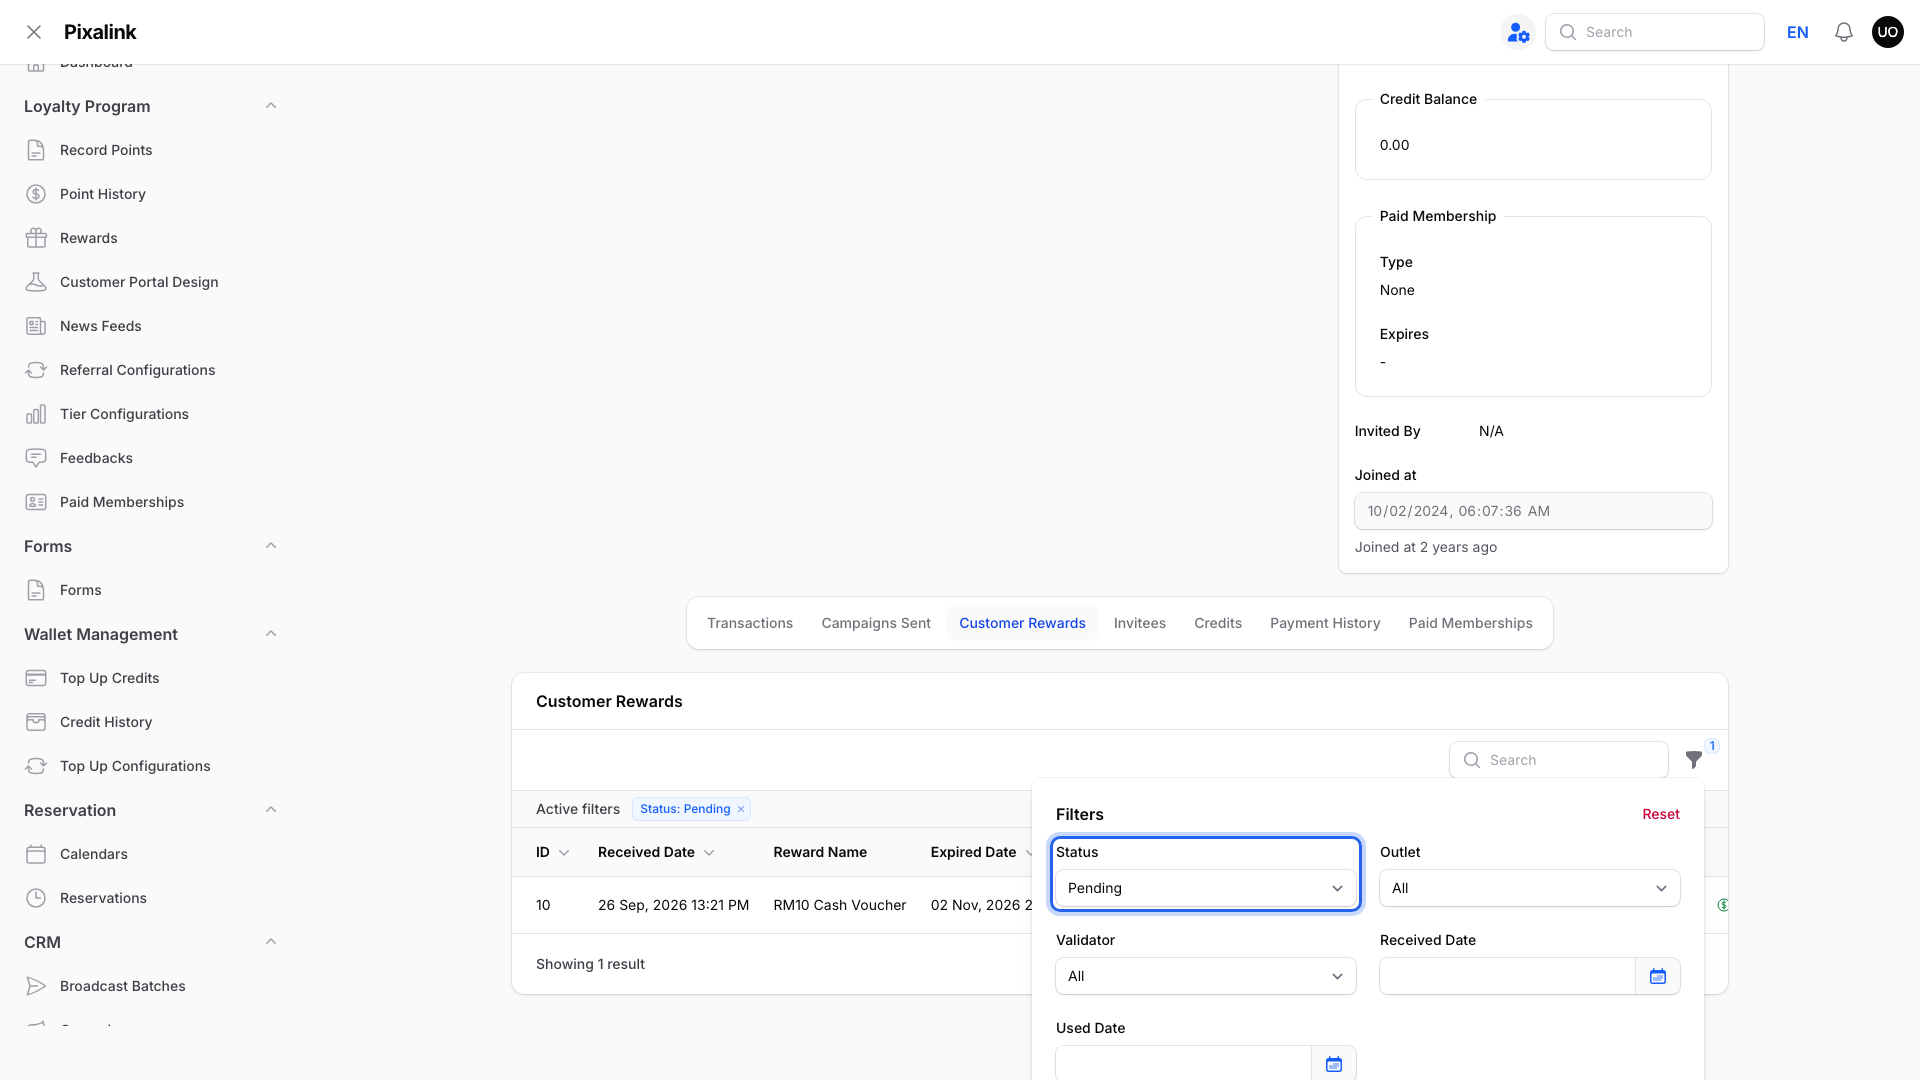The image size is (1920, 1080).
Task: Collapse the CRM section
Action: coord(271,942)
